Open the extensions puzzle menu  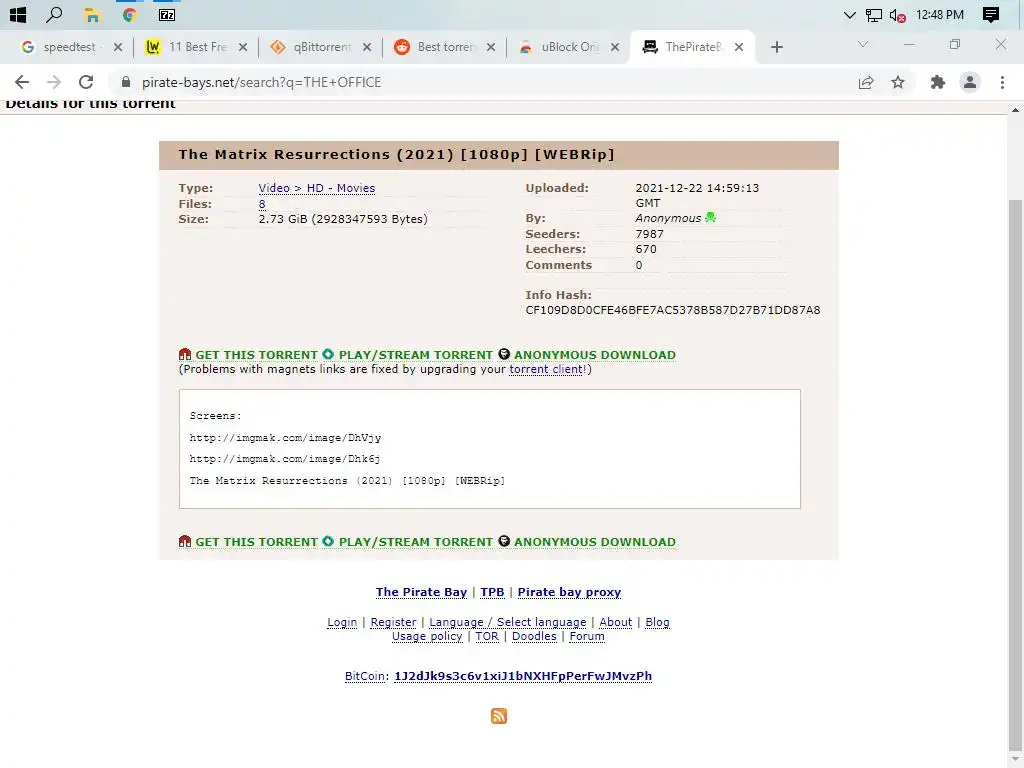coord(938,82)
